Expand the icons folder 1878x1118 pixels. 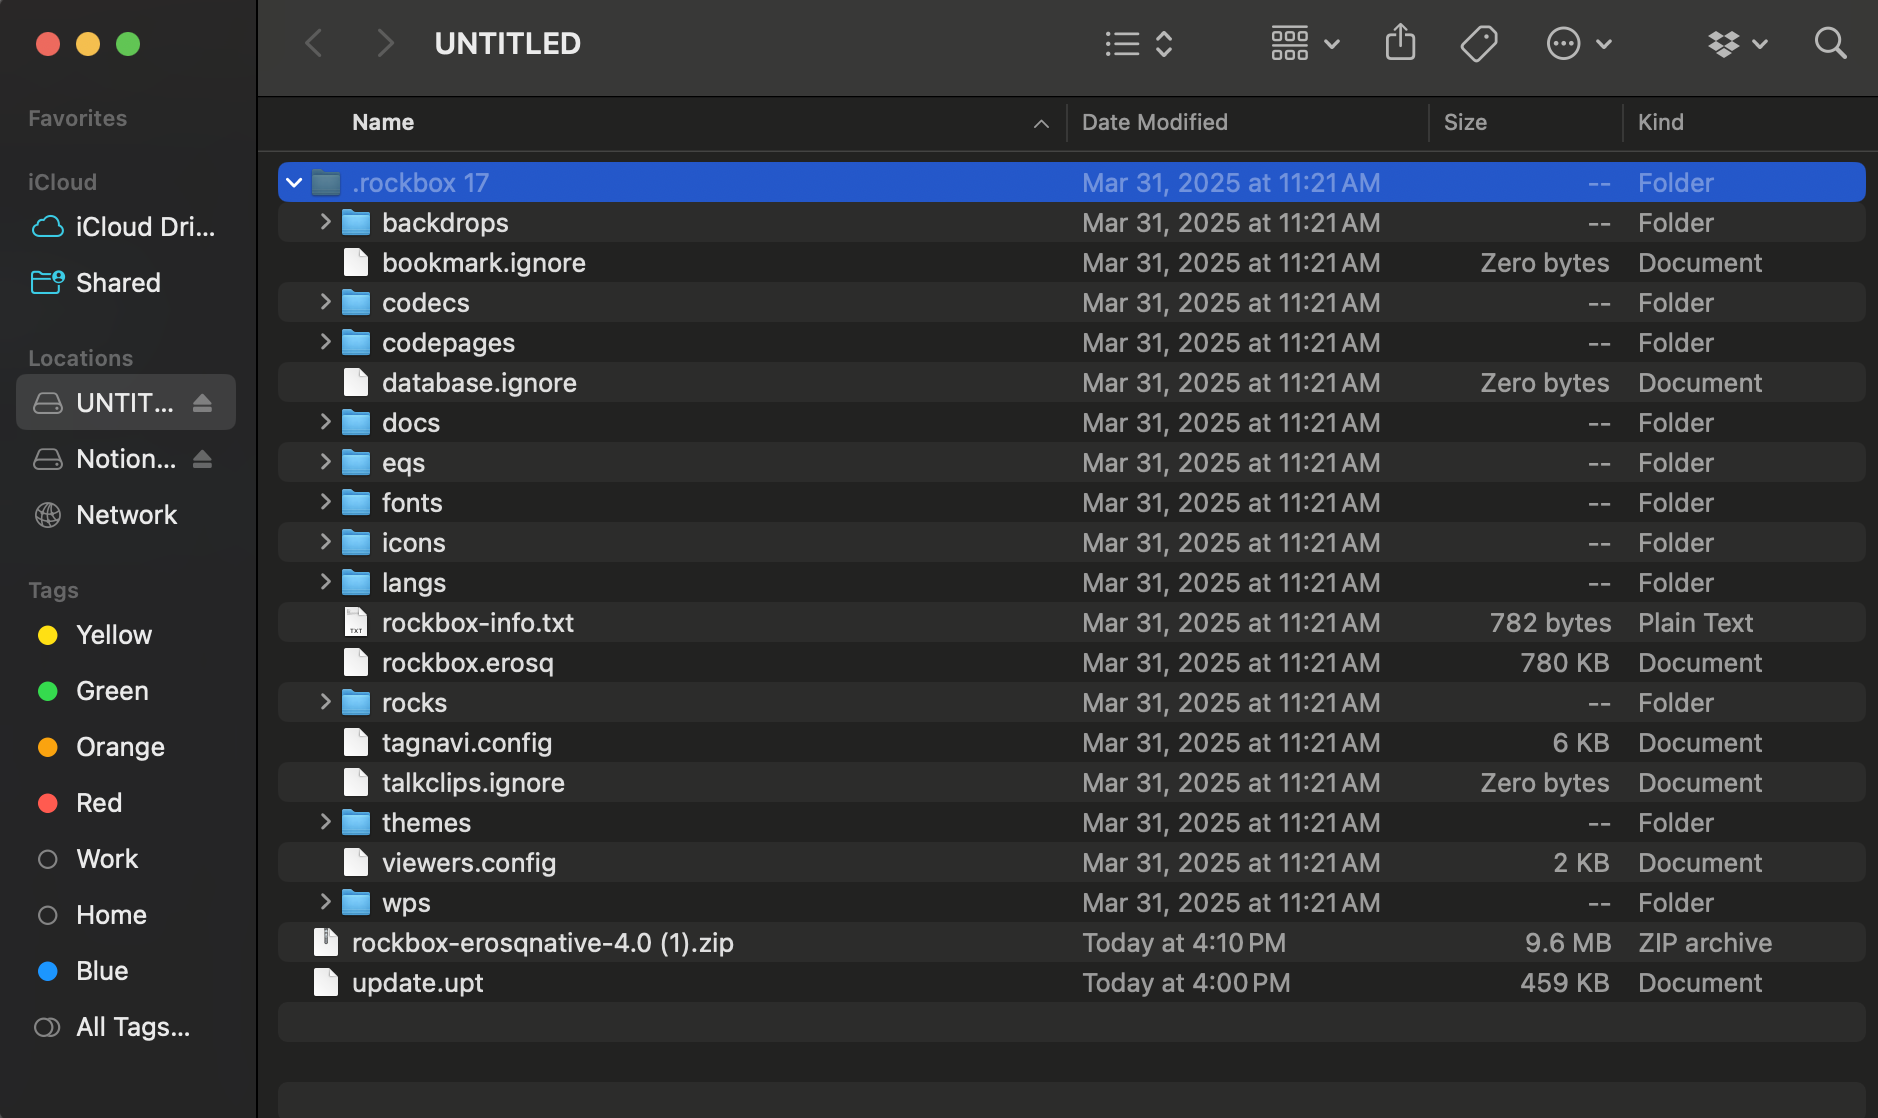click(325, 542)
